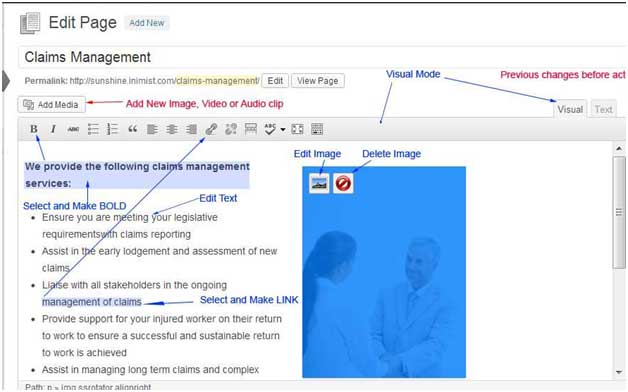Toggle Bold formatting in the editor toolbar

coord(34,129)
